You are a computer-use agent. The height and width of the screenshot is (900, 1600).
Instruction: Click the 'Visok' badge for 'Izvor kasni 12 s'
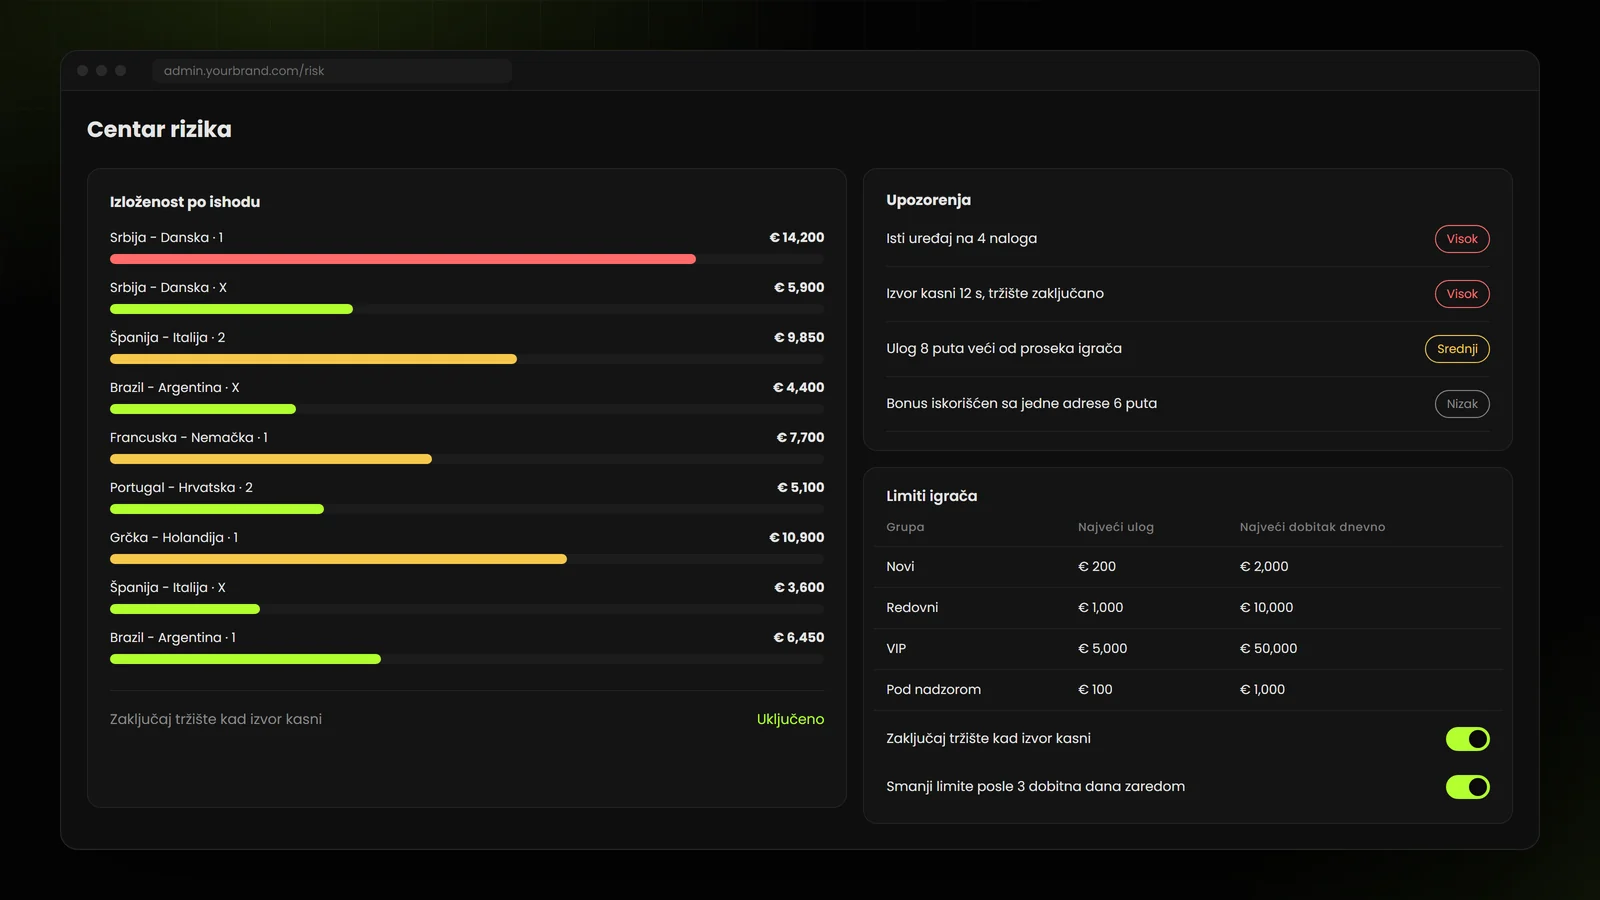point(1462,294)
